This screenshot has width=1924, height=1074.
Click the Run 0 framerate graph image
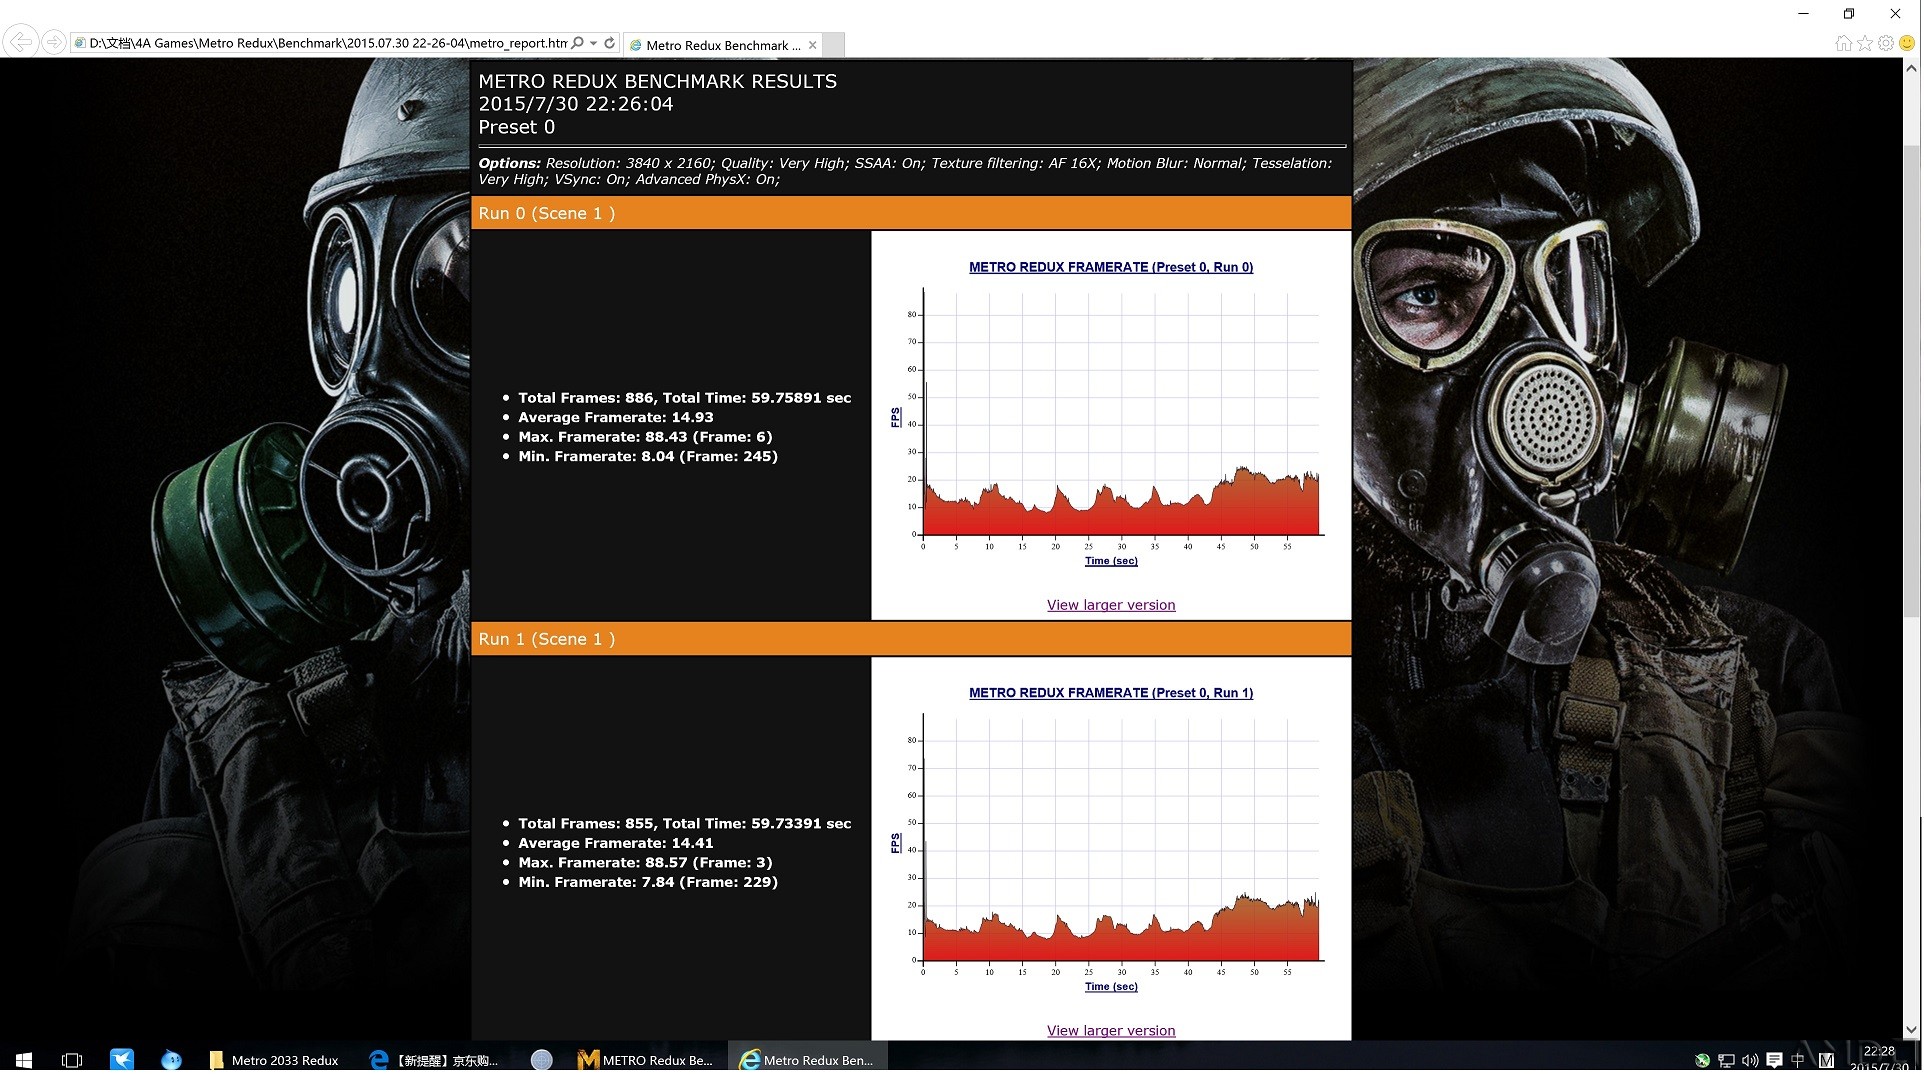pyautogui.click(x=1111, y=413)
